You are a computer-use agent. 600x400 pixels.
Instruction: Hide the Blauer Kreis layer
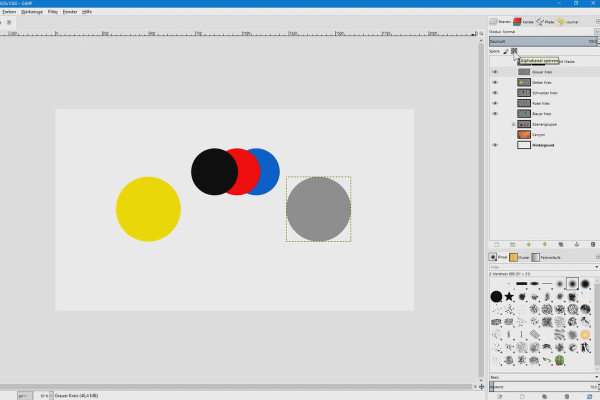pos(495,114)
